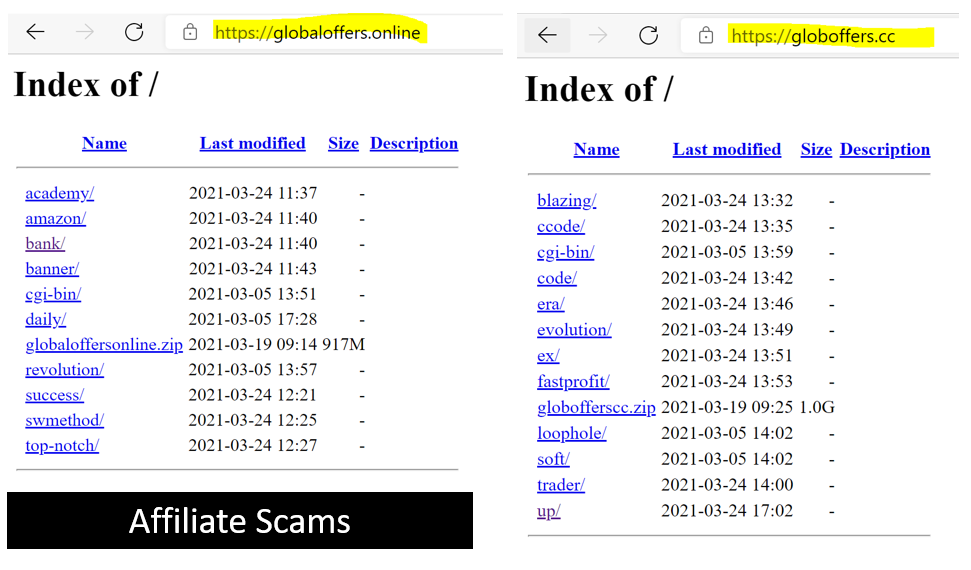Reload the globaloffers.online page
The height and width of the screenshot is (570, 971).
point(134,32)
